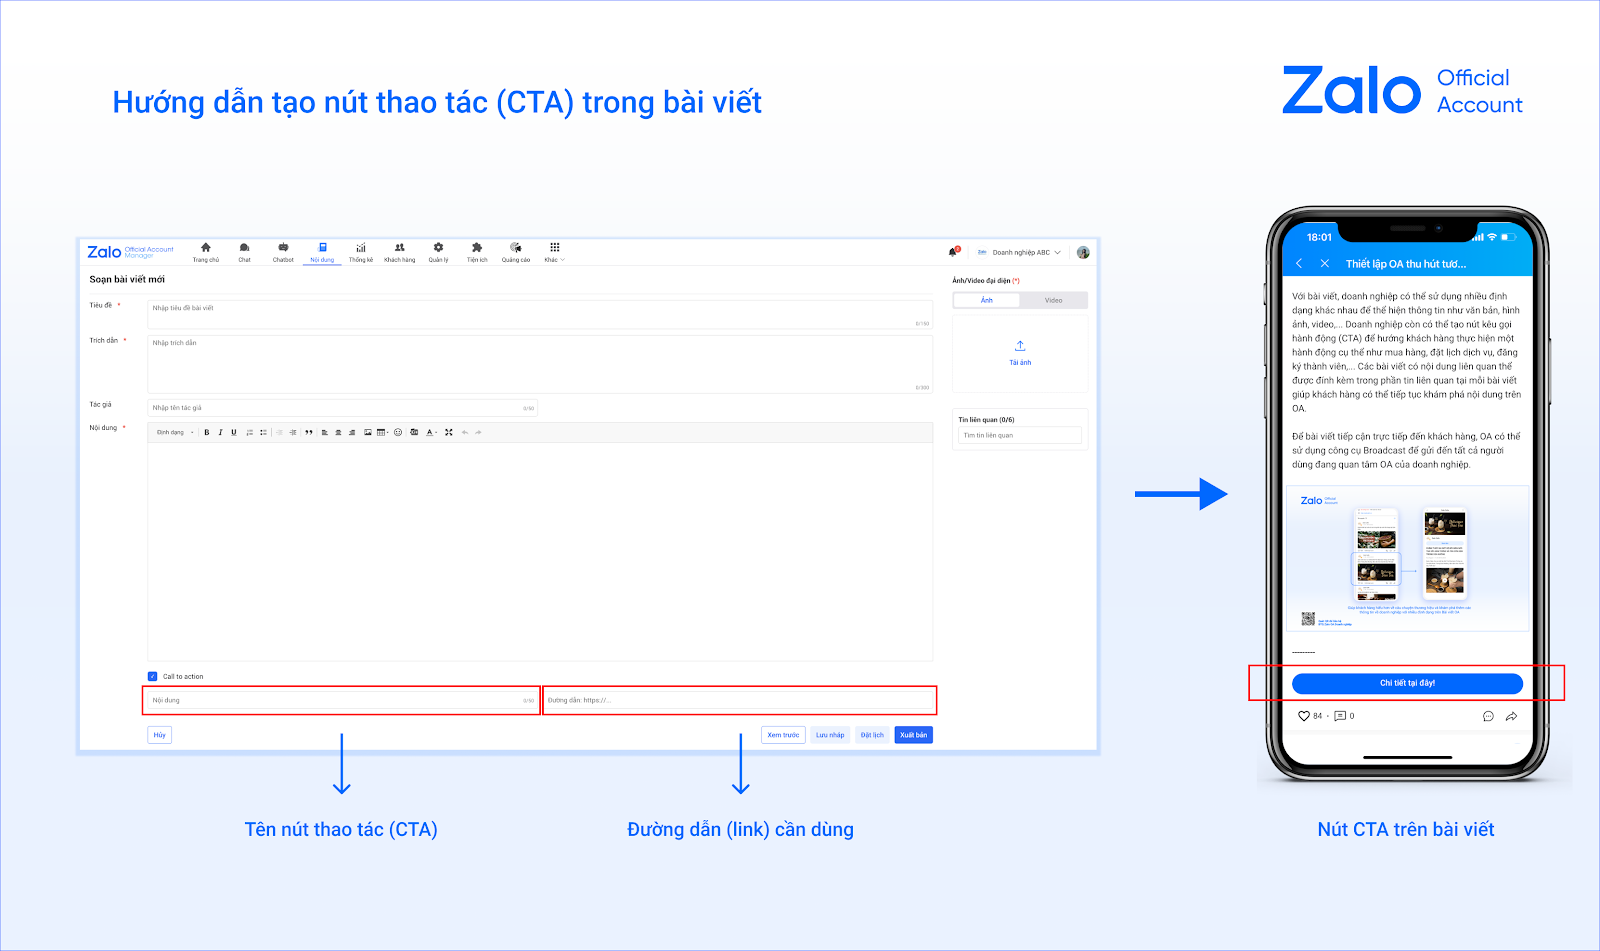This screenshot has height=951, width=1600.
Task: Open the Định dạng format dropdown
Action: point(174,433)
